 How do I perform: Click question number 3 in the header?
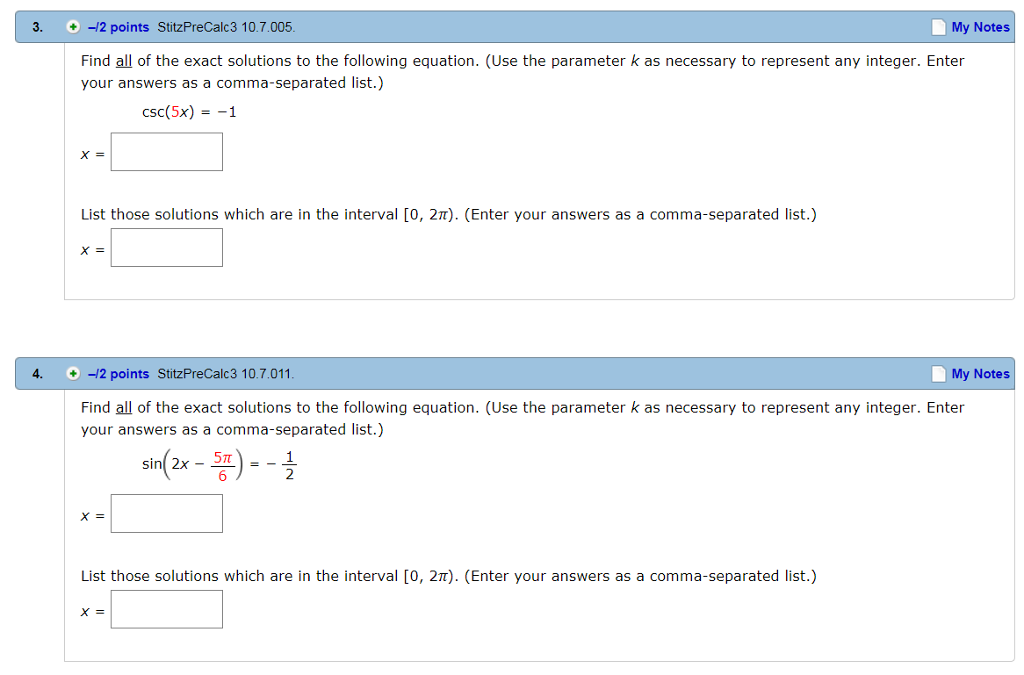pyautogui.click(x=37, y=27)
